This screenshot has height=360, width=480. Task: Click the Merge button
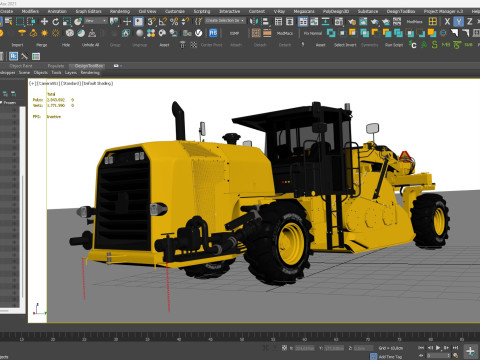(42, 45)
